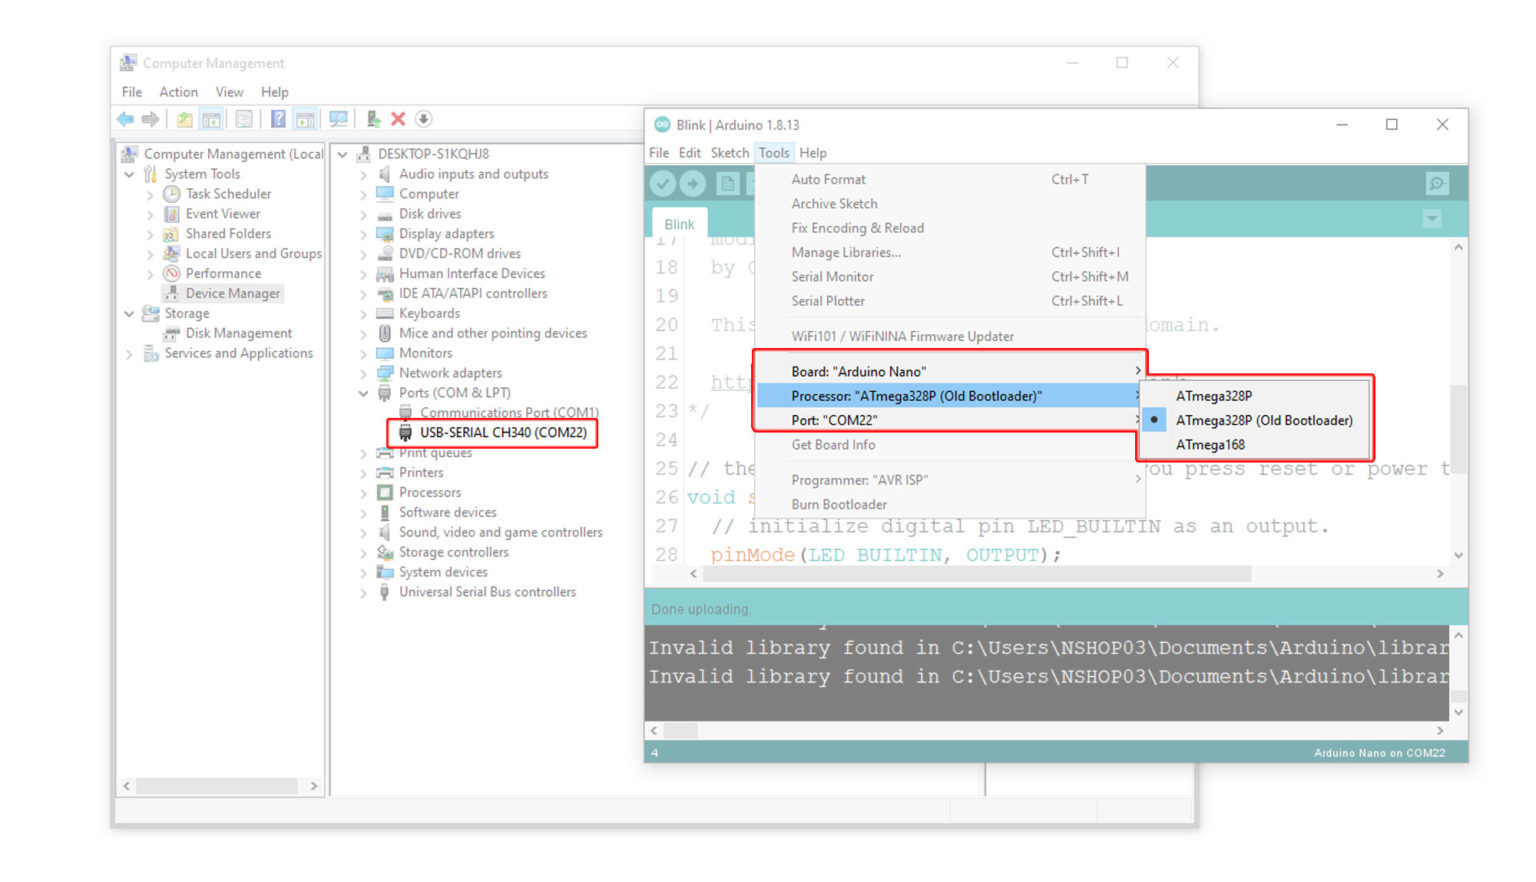Click the red X uninstall device icon
Screen dimensions: 1536x882
[x=398, y=119]
